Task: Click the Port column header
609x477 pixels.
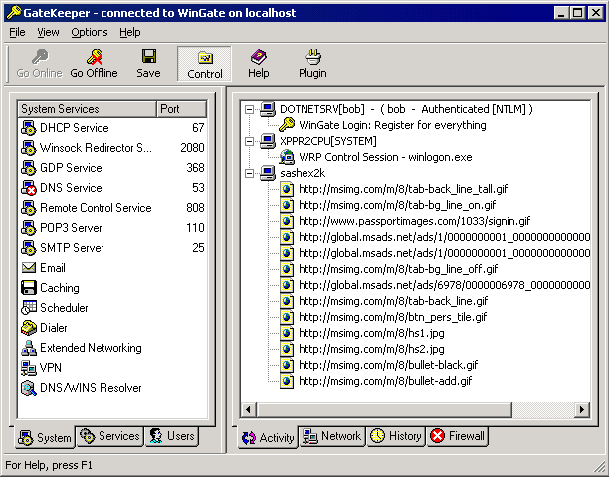Action: 181,109
